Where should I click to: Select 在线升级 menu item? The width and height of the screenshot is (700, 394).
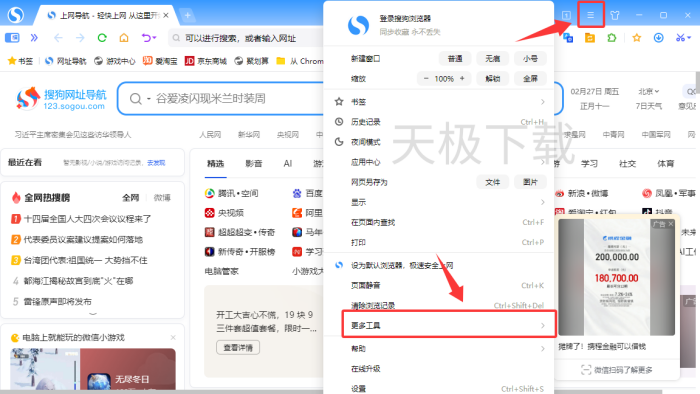(x=440, y=369)
